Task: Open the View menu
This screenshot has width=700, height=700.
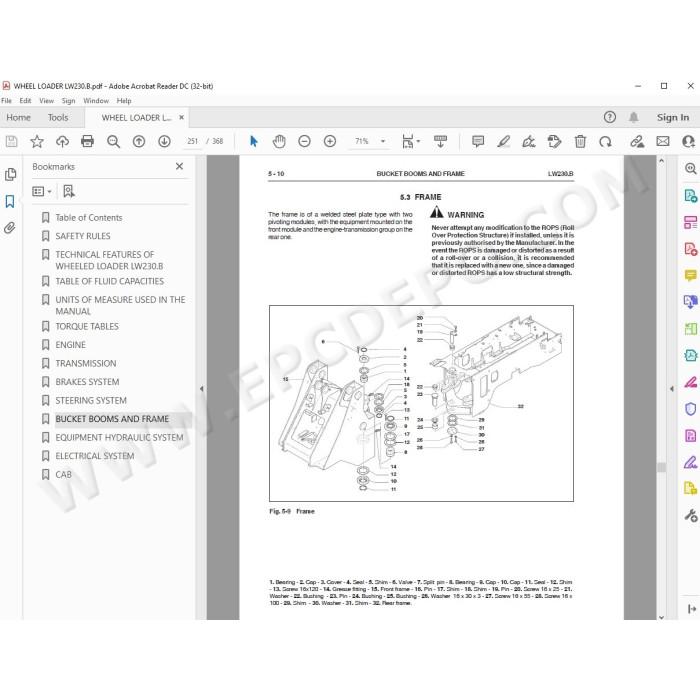Action: coord(46,101)
